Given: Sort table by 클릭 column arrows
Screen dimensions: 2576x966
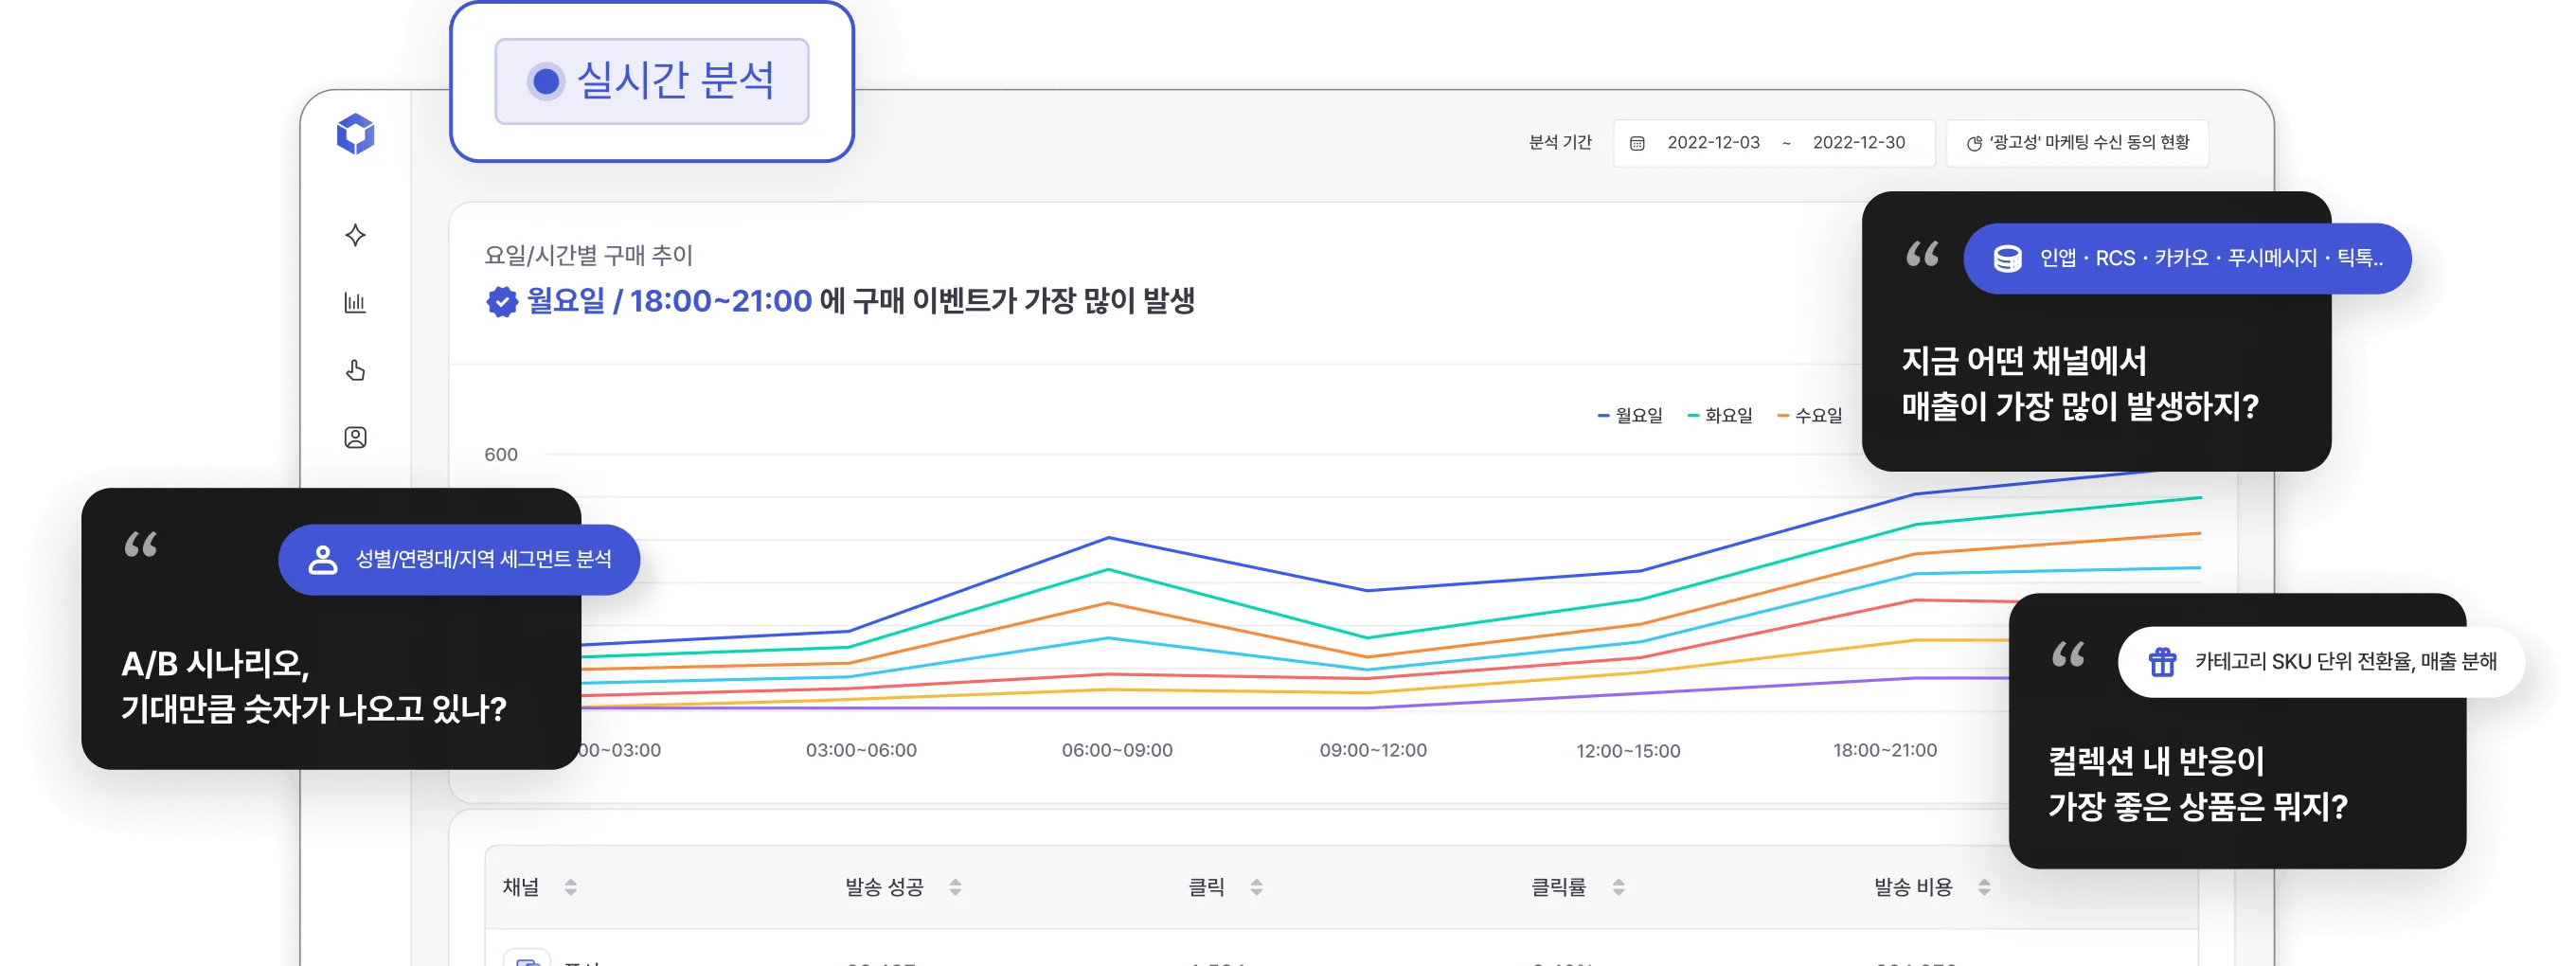Looking at the screenshot, I should coord(1256,887).
